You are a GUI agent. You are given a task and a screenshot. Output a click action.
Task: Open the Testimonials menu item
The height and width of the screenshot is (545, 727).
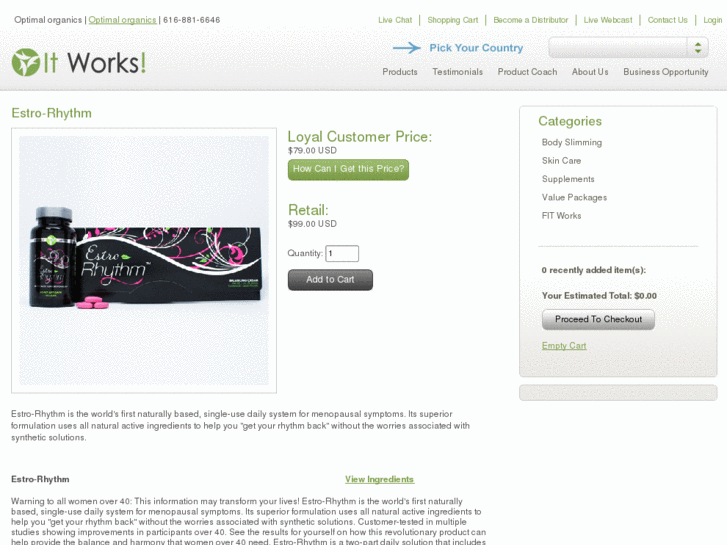457,72
